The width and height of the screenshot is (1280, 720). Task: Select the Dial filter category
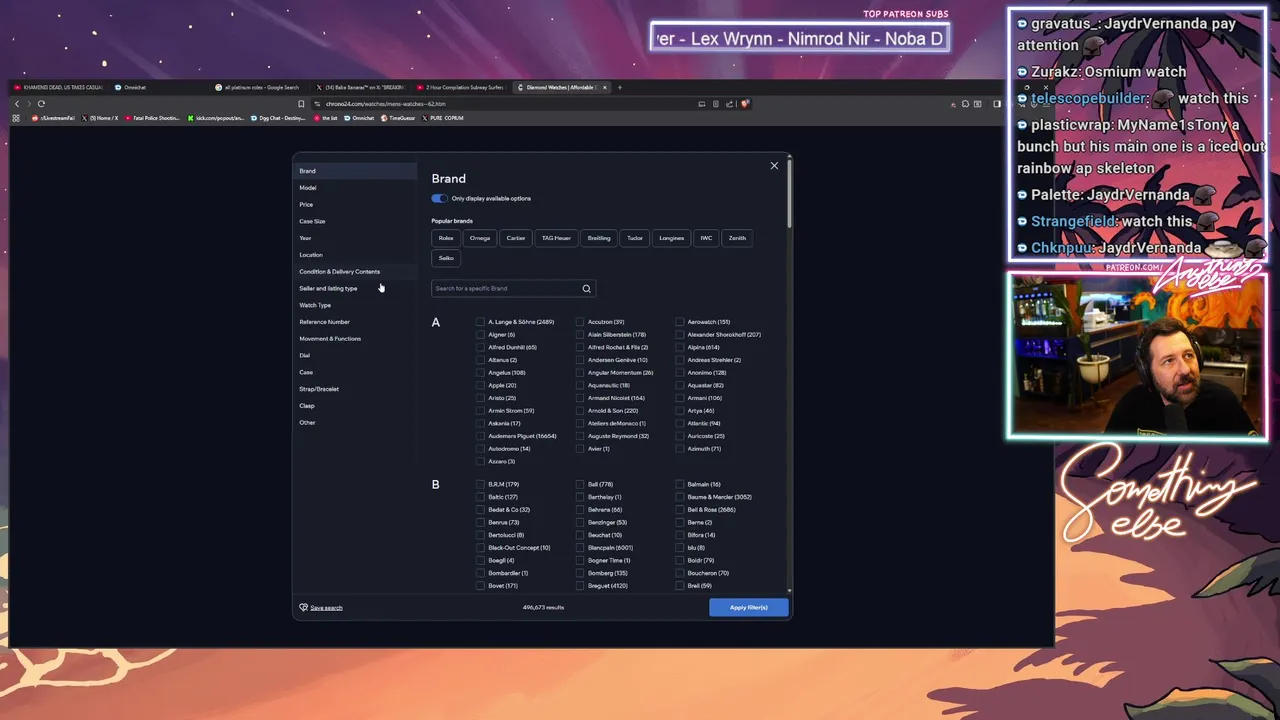[x=355, y=355]
